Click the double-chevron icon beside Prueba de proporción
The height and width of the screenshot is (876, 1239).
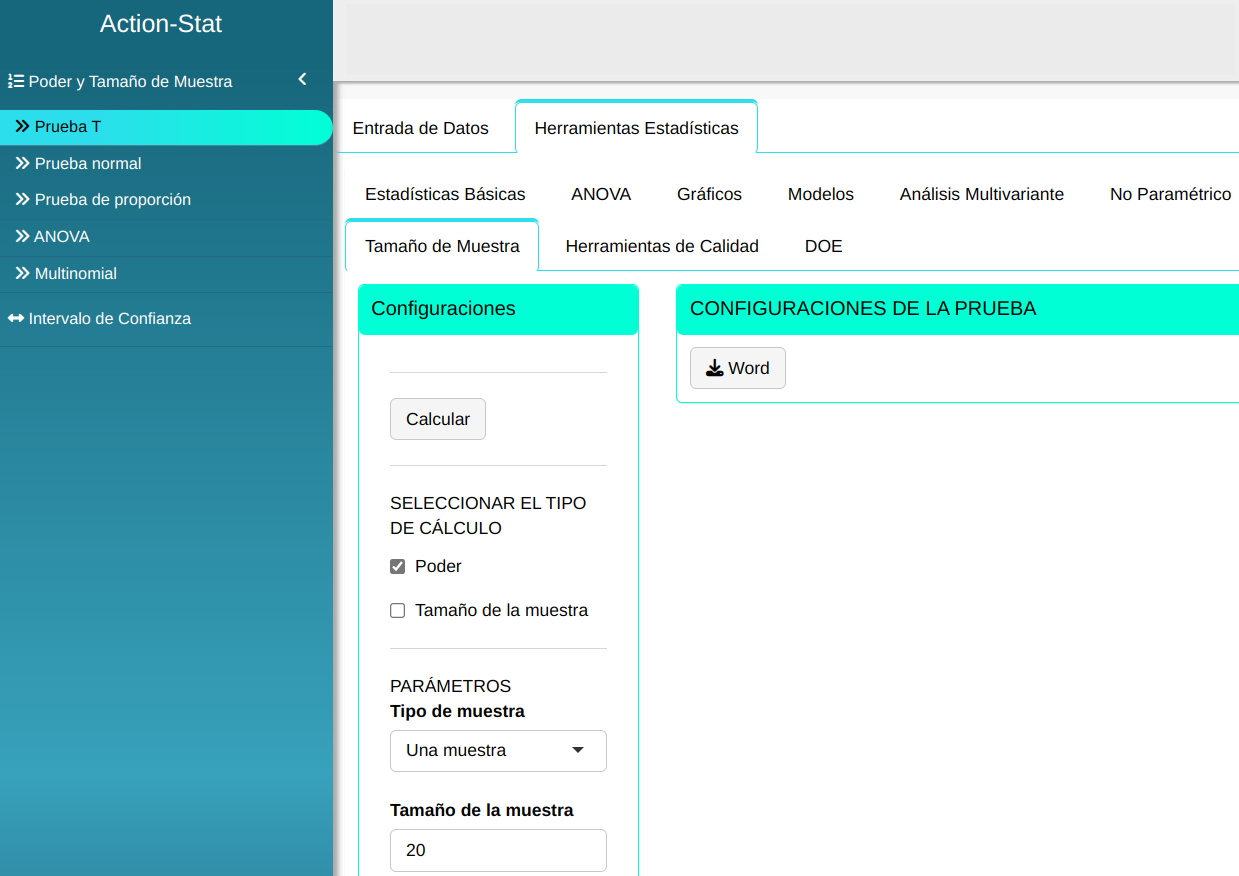(x=22, y=200)
